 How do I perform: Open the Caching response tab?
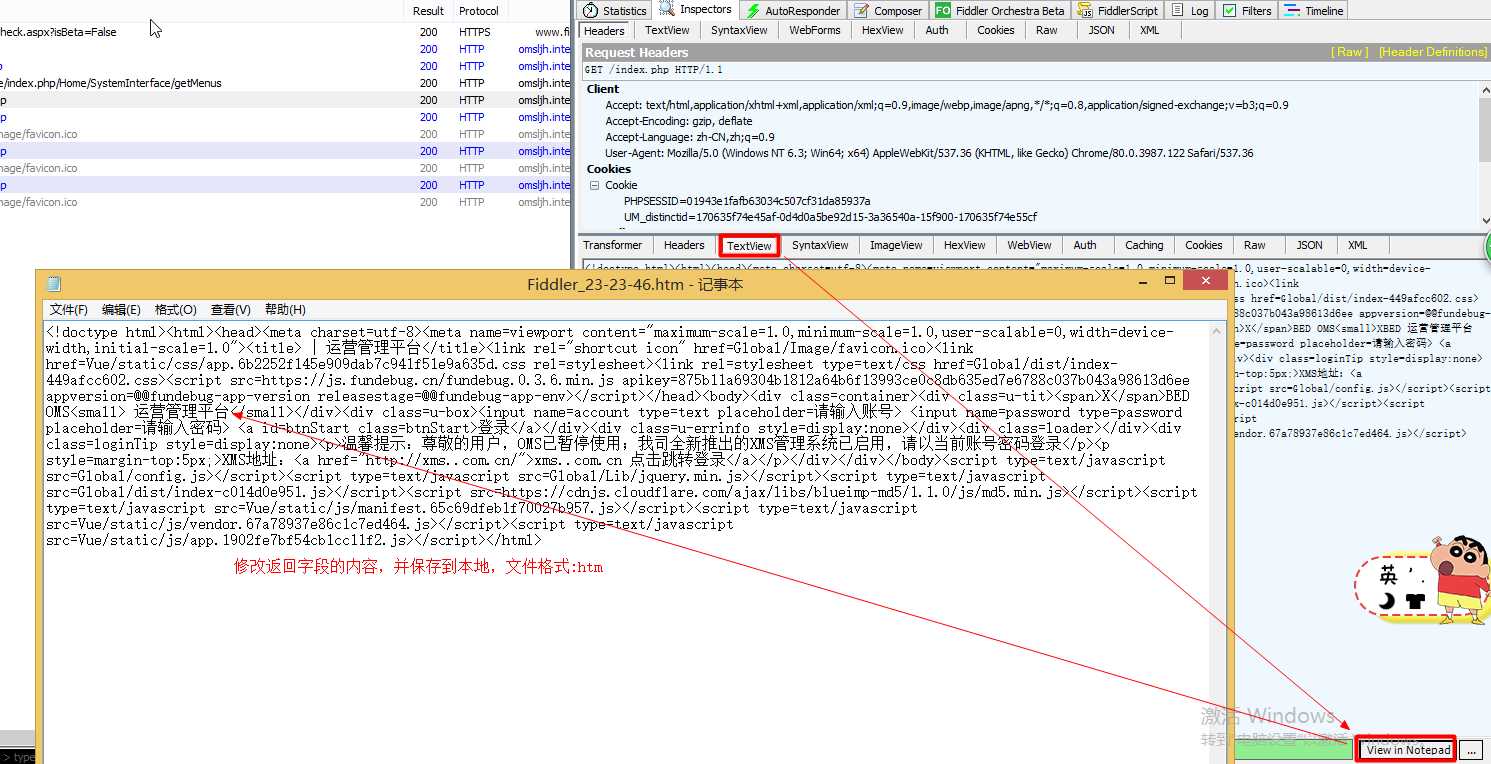click(1144, 245)
